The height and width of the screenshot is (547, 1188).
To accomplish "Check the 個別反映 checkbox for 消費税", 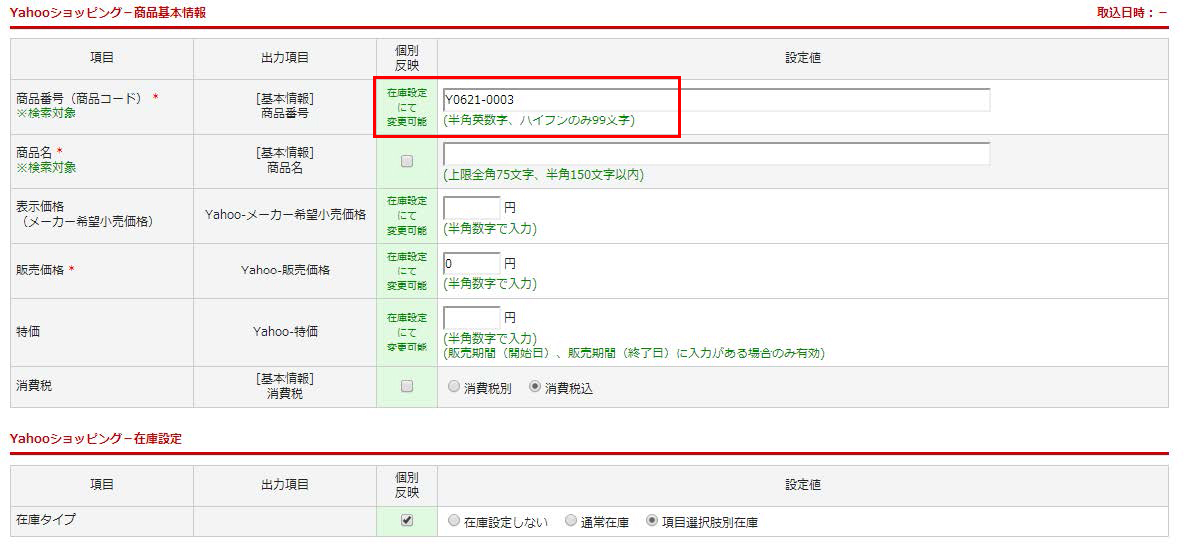I will [407, 386].
